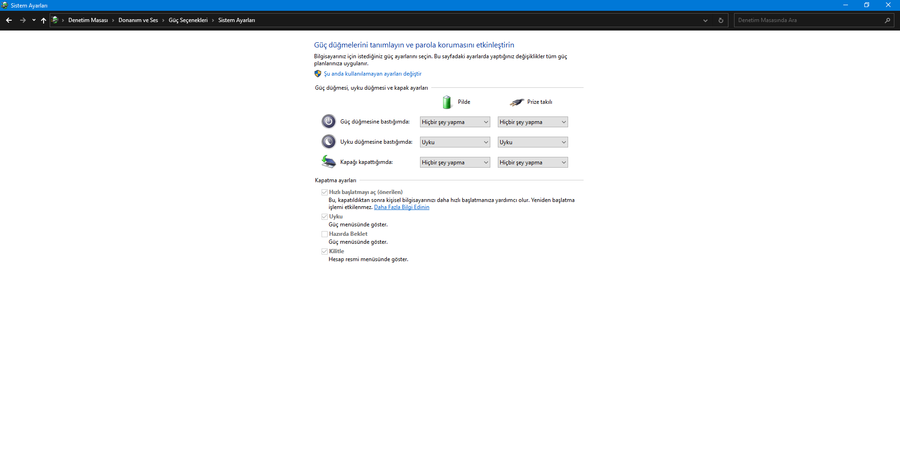The height and width of the screenshot is (465, 900).
Task: Go up one level with up arrow
Action: click(x=44, y=20)
